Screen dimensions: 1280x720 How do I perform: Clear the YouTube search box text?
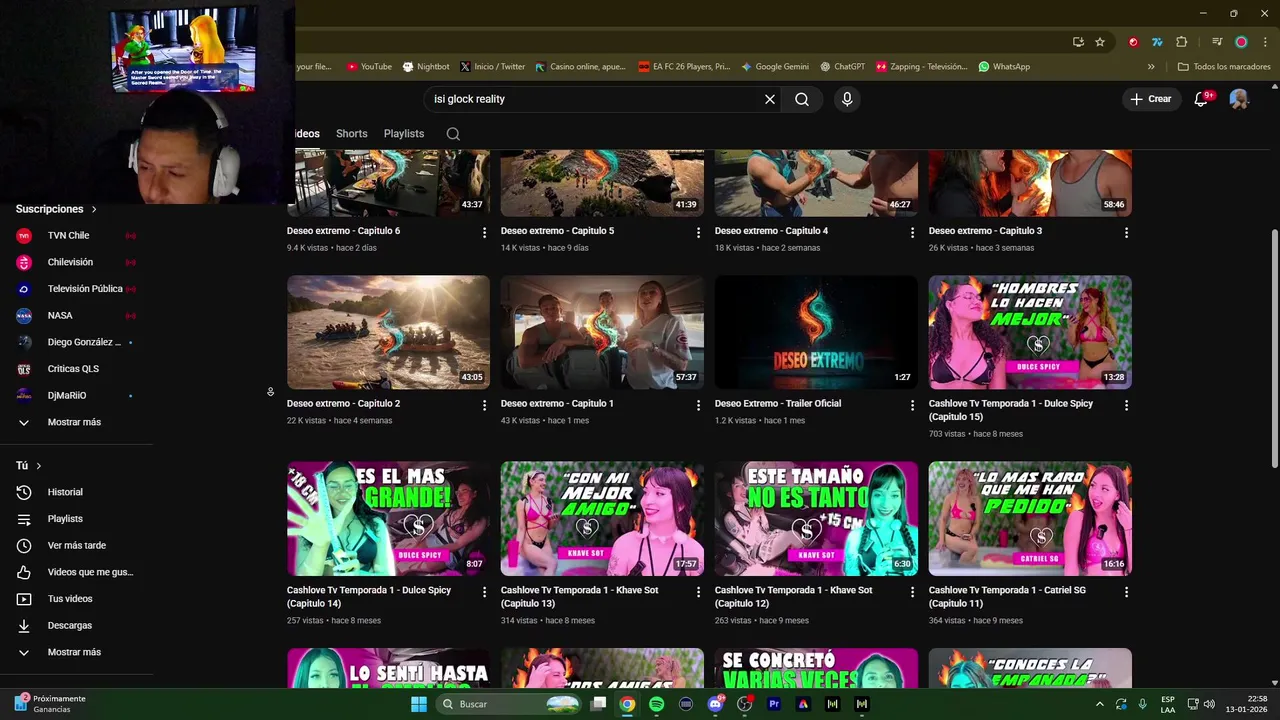(x=770, y=99)
